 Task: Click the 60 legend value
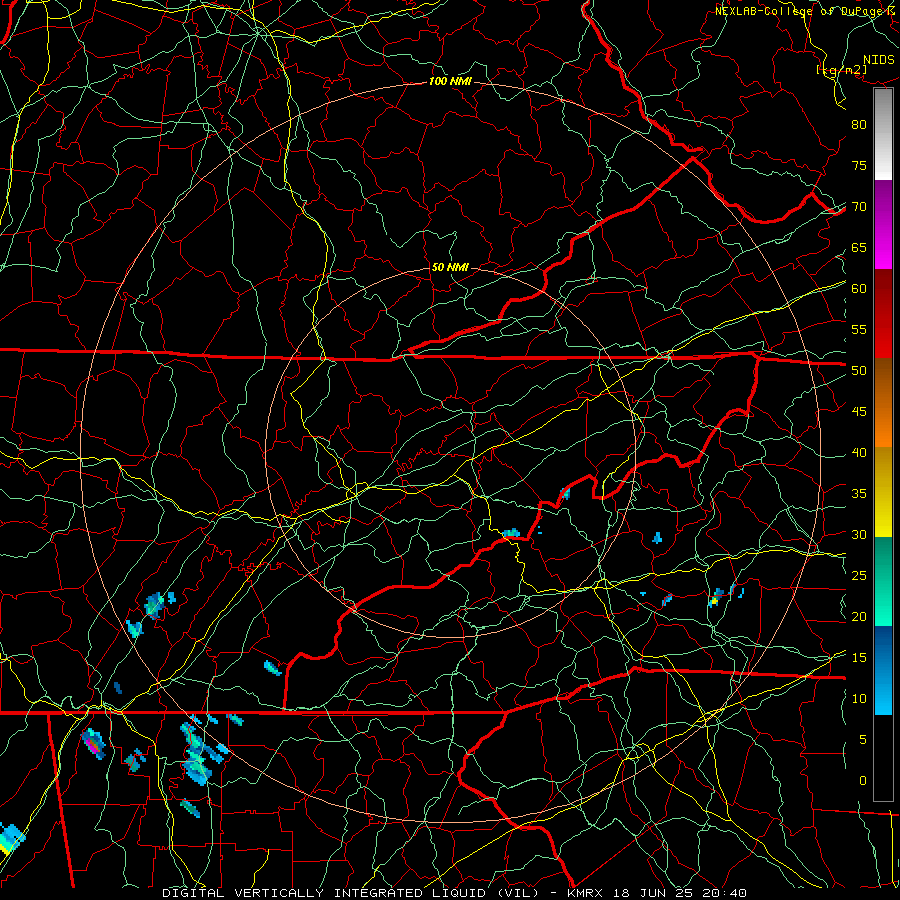pyautogui.click(x=859, y=289)
